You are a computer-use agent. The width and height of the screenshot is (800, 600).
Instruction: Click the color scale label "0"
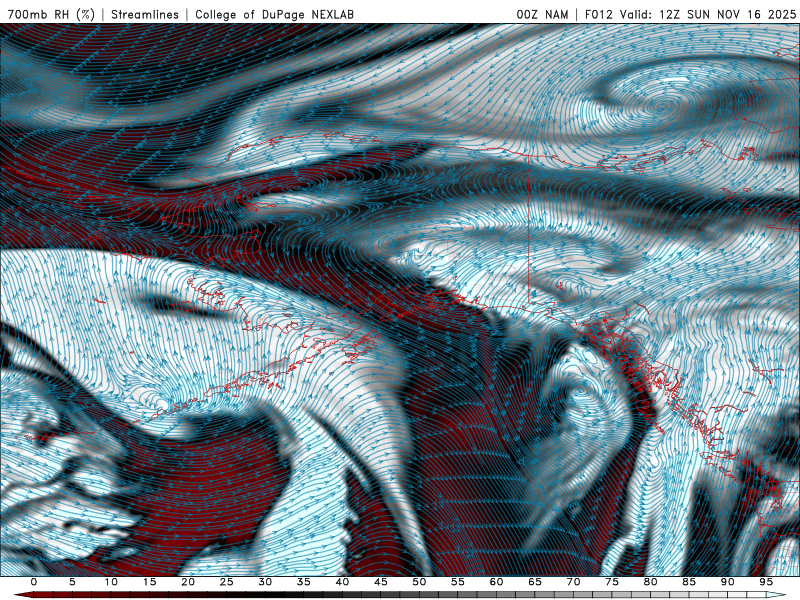pos(34,582)
